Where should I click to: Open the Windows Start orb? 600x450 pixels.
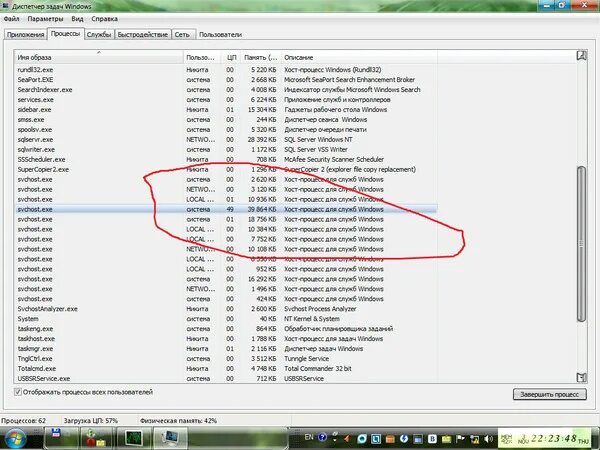tap(14, 439)
